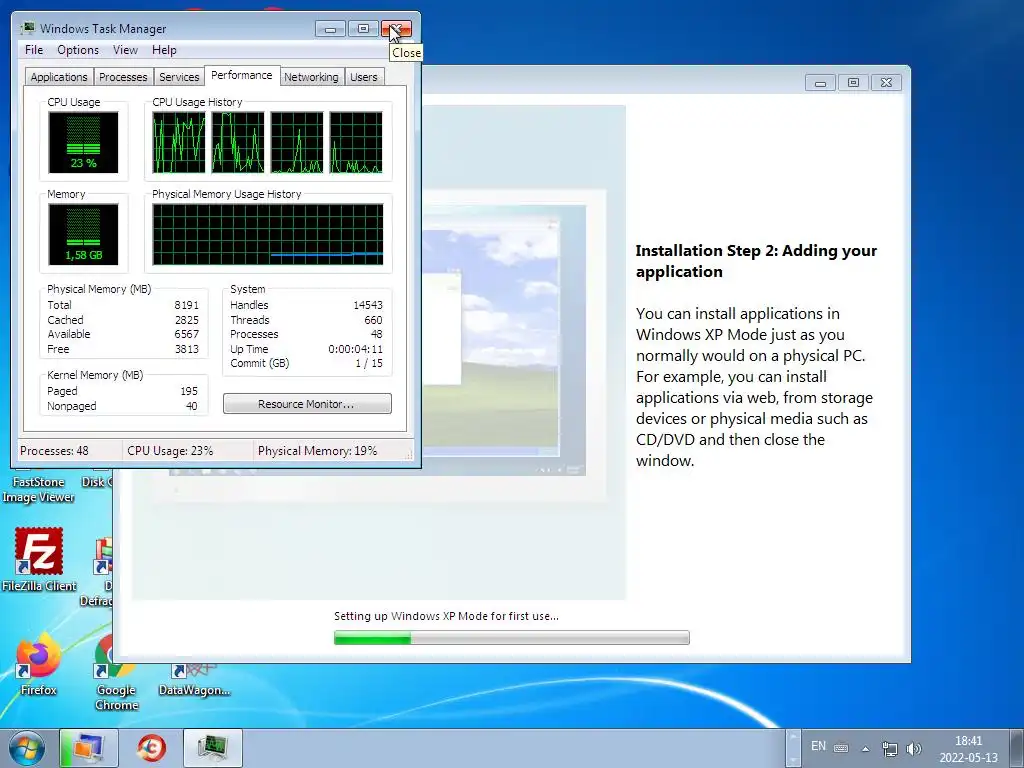Viewport: 1024px width, 768px height.
Task: Click the Kernel Nonpaged value 40
Action: point(191,406)
